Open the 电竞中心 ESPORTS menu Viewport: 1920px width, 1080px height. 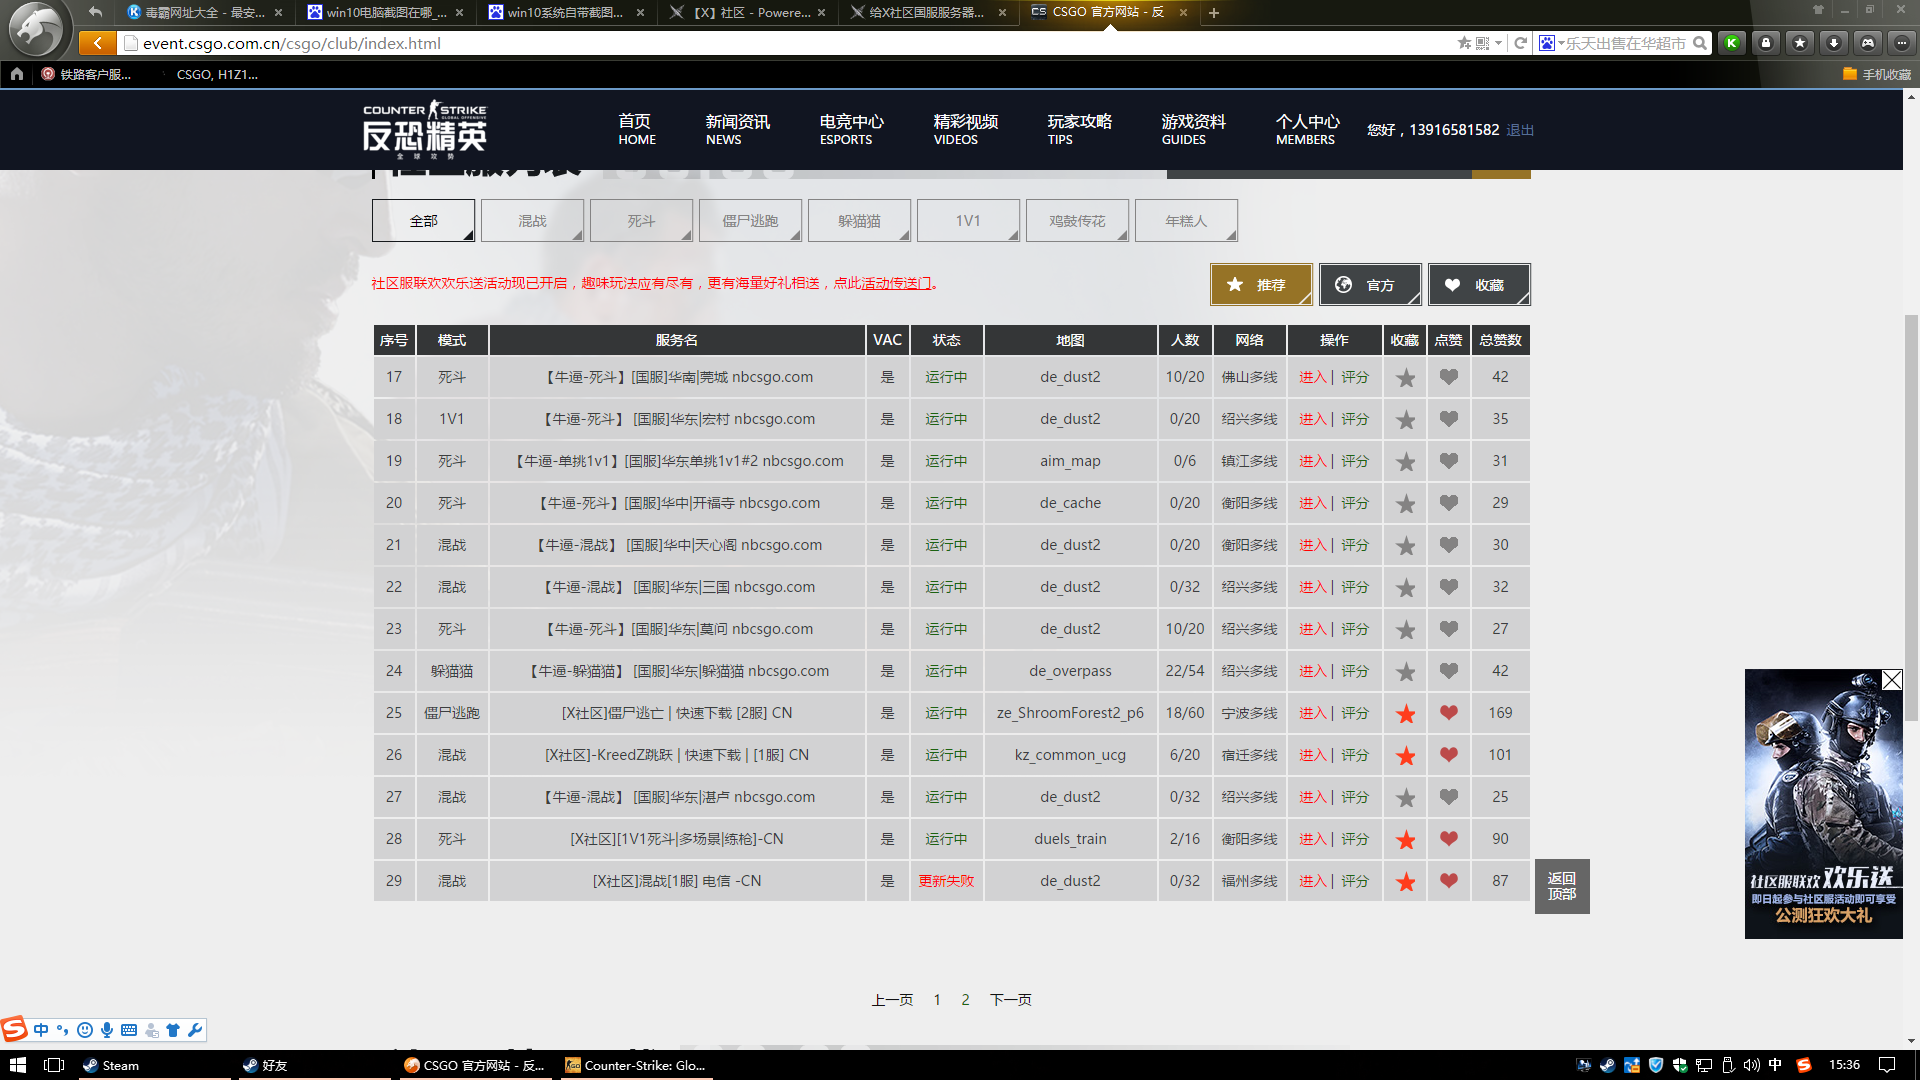pos(850,129)
